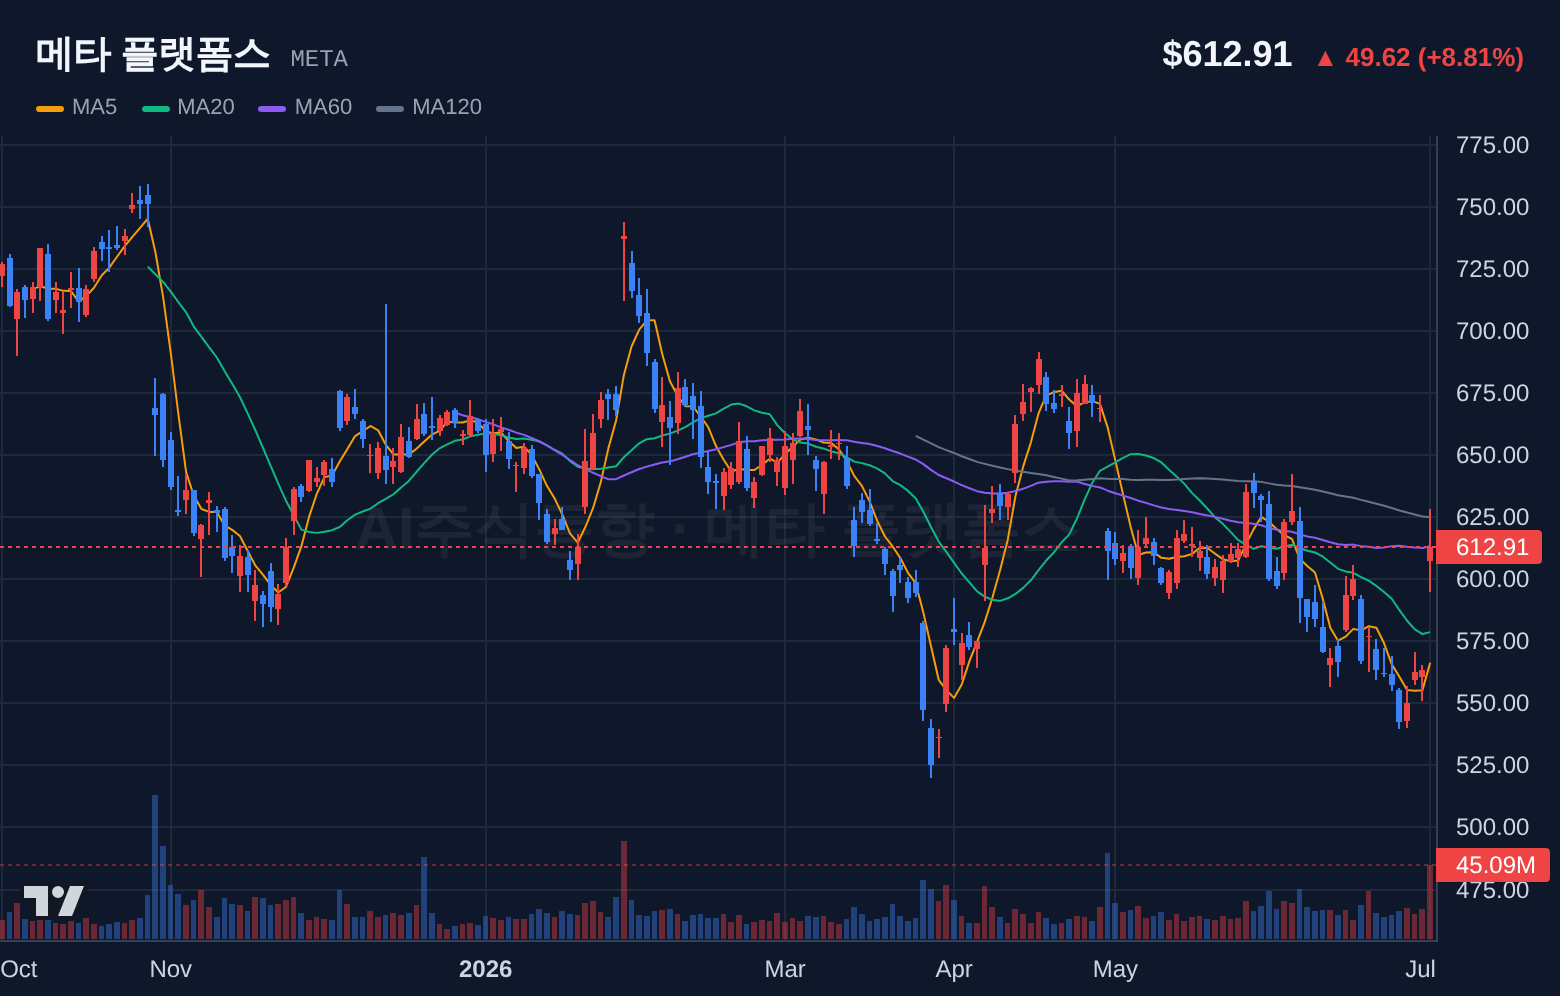Click the 메타 플랫폼스 stock title

153,54
